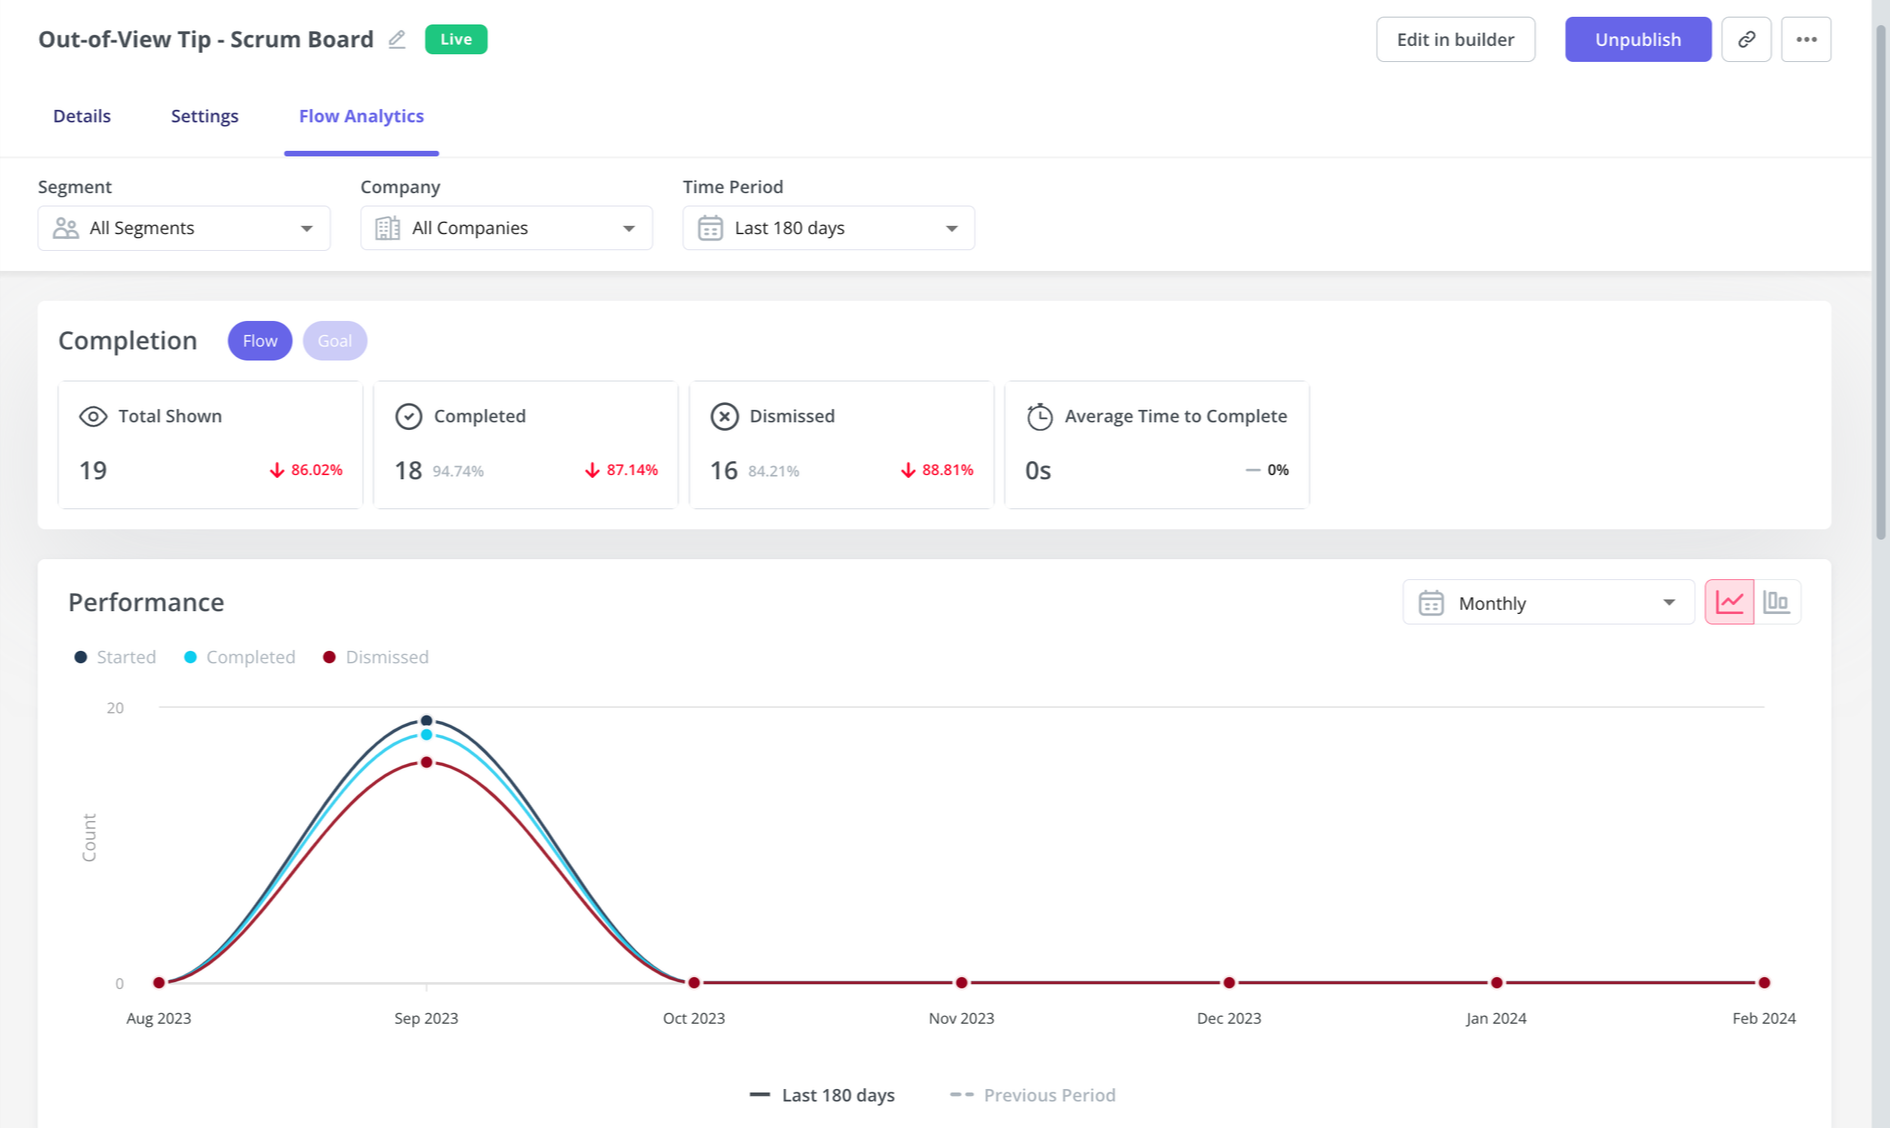Viewport: 1890px width, 1128px height.
Task: Select the line chart view icon
Action: (1729, 601)
